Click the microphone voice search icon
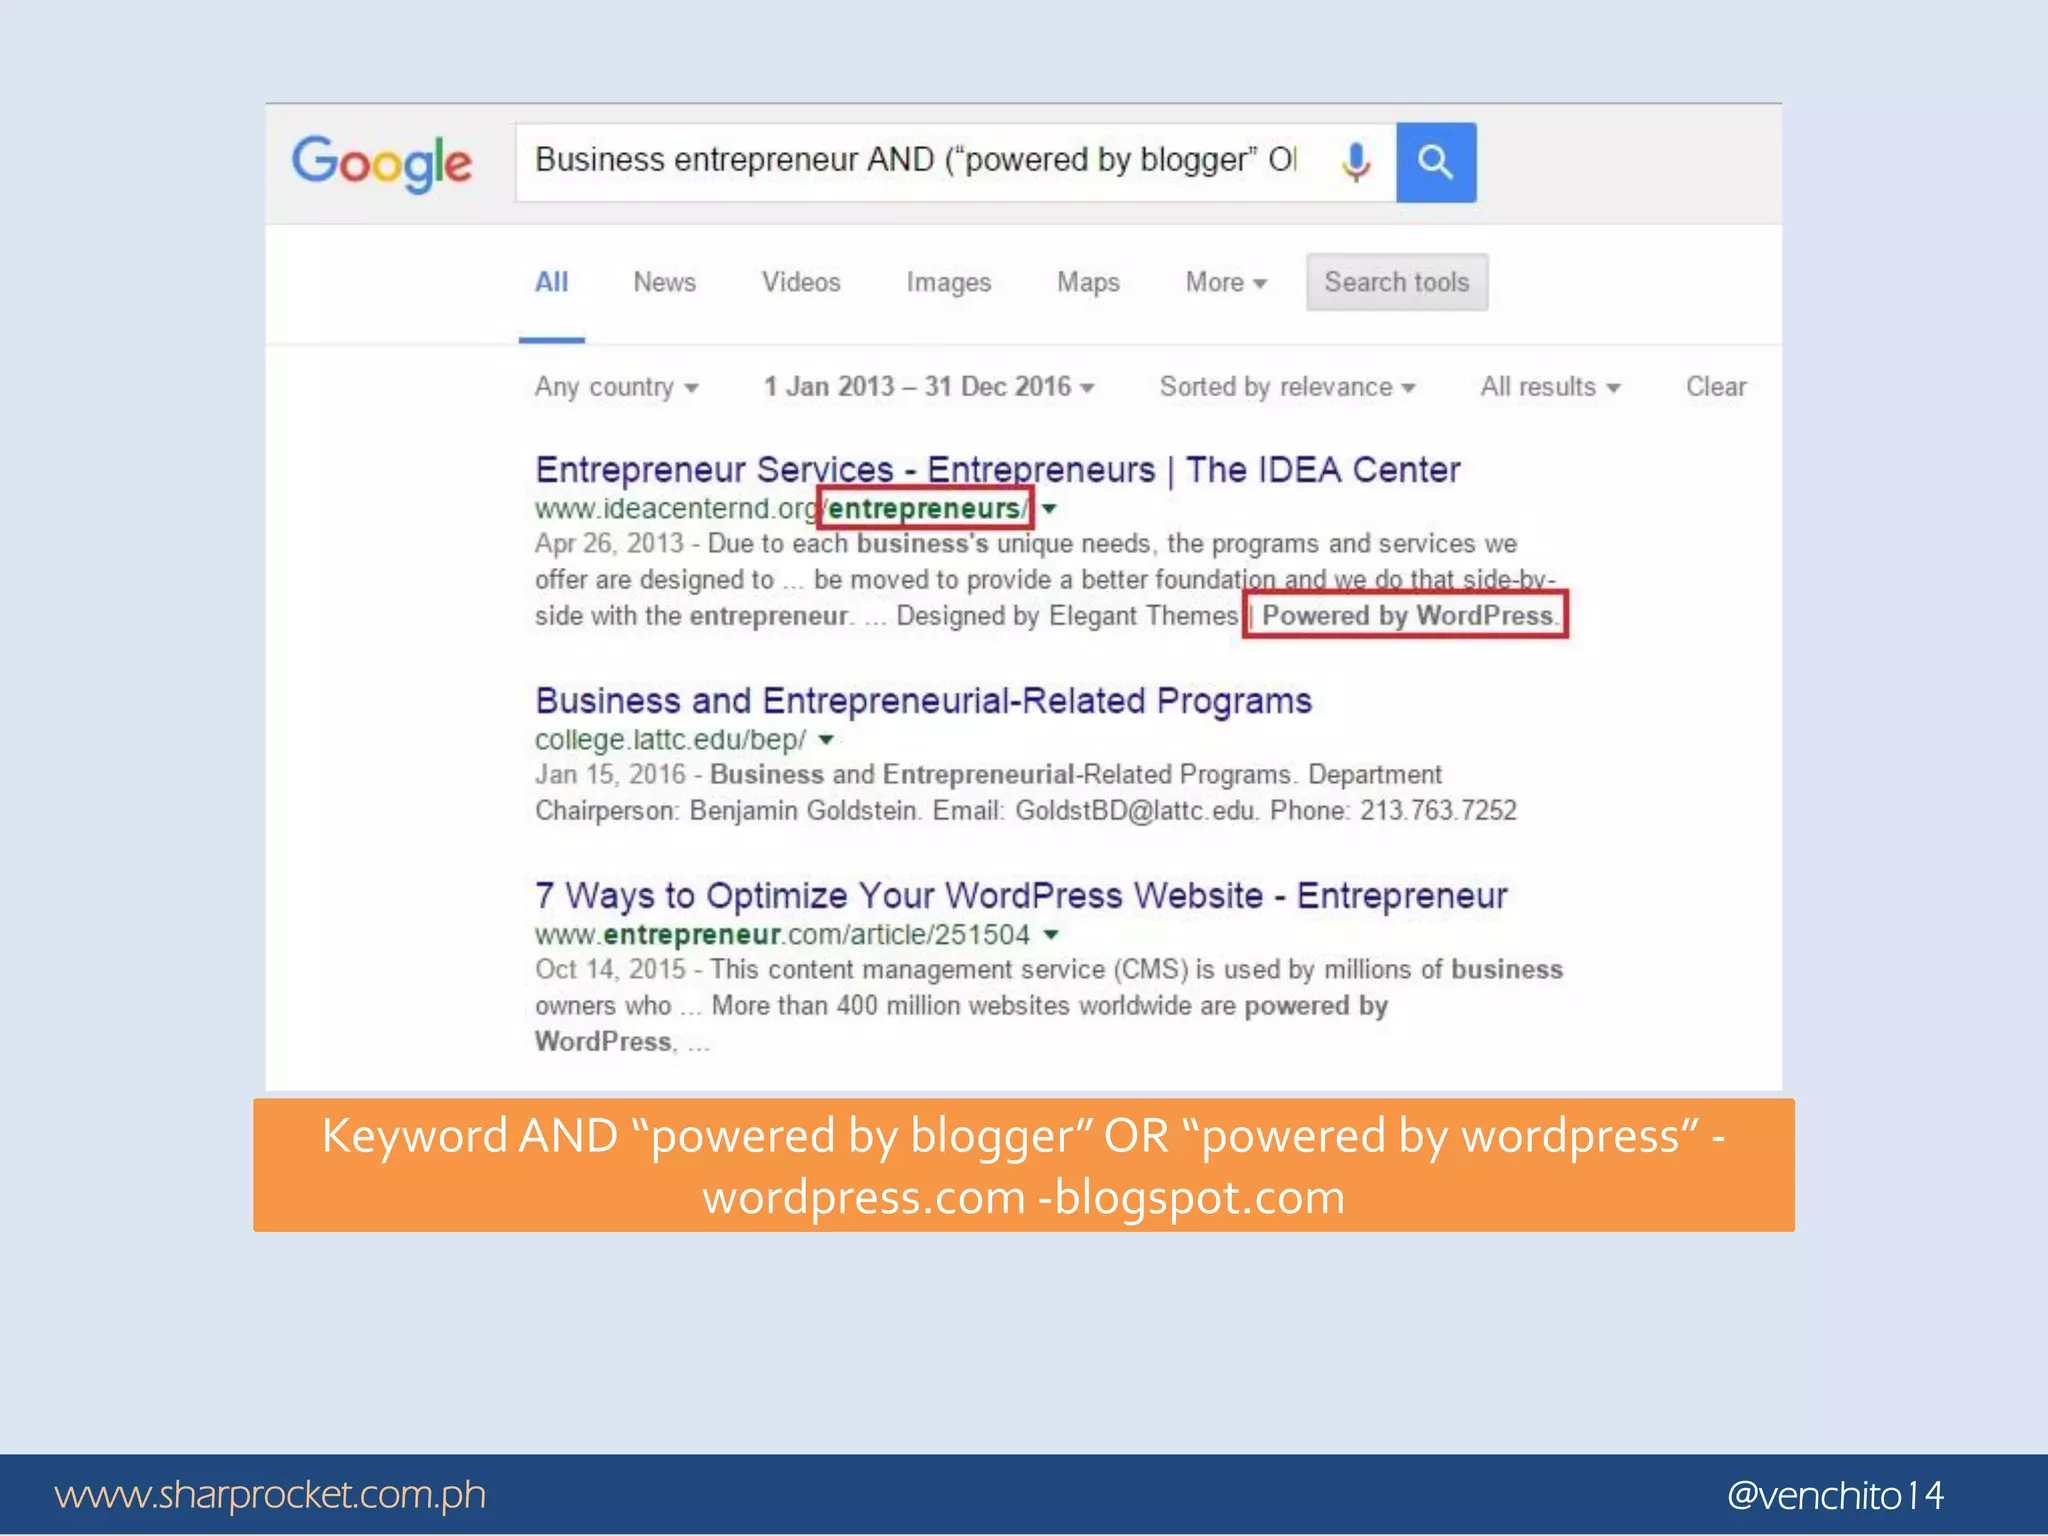Image resolution: width=2048 pixels, height=1536 pixels. coord(1355,162)
